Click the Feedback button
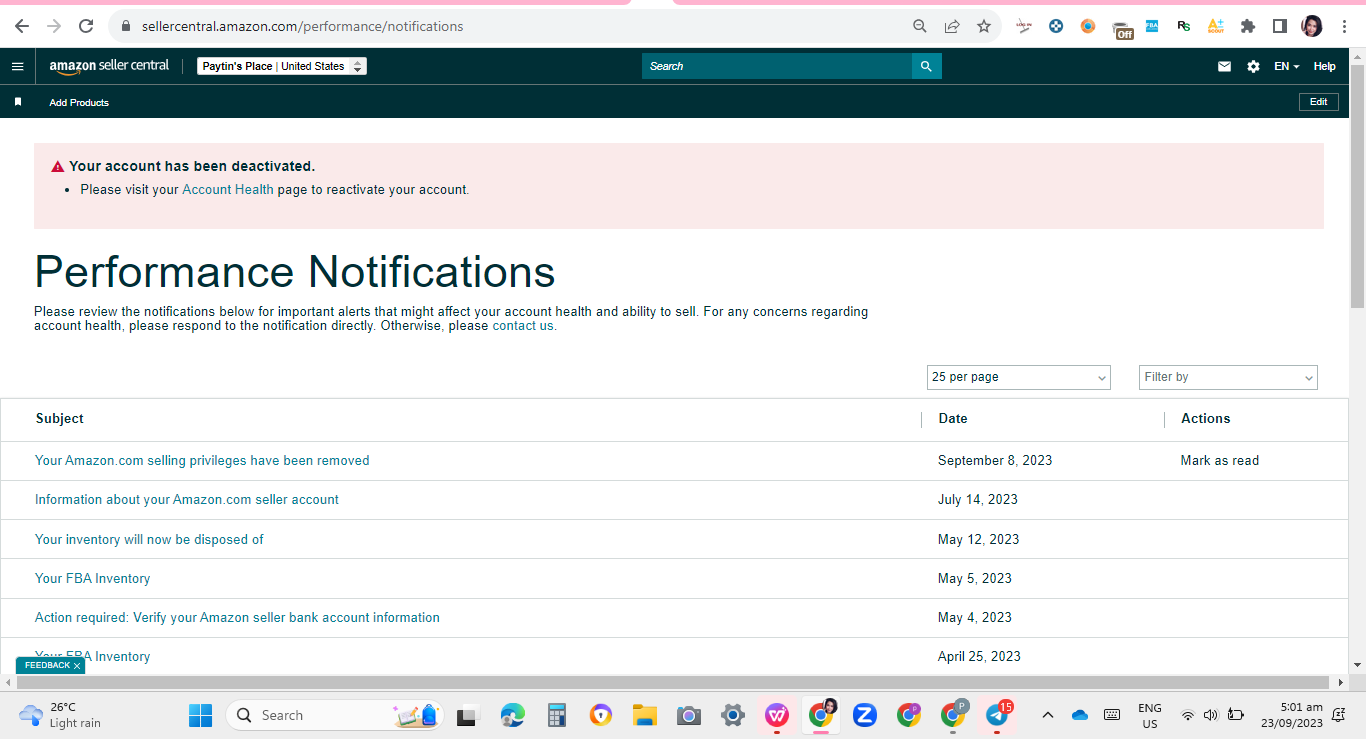This screenshot has height=739, width=1366. point(47,665)
